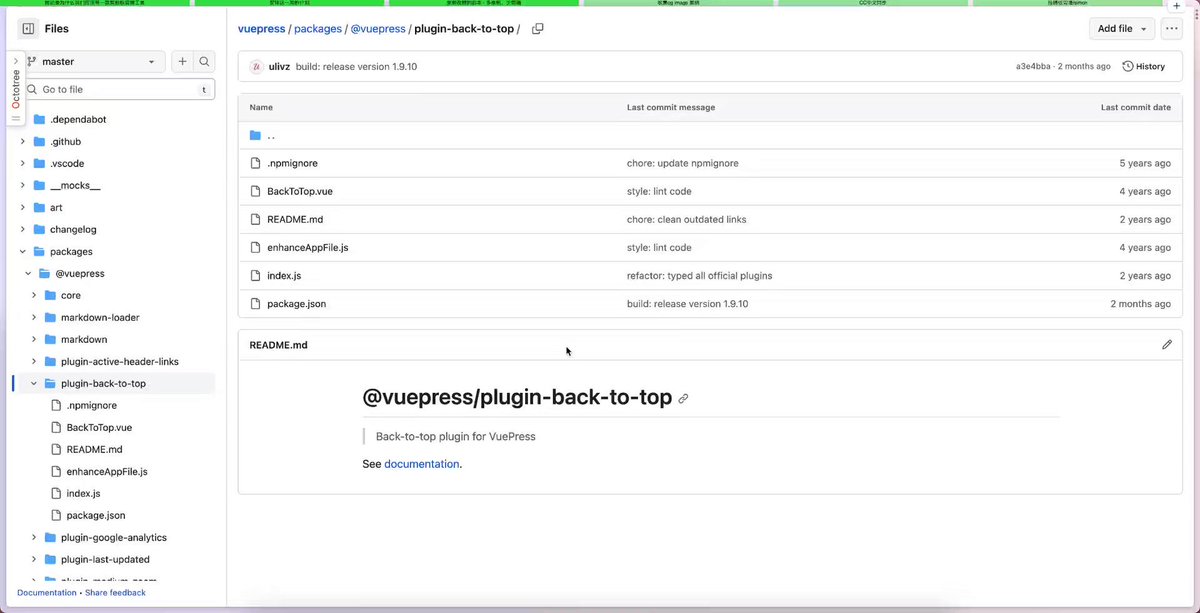The image size is (1200, 613).
Task: Navigate to vuepress breadcrumb root
Action: 261,29
